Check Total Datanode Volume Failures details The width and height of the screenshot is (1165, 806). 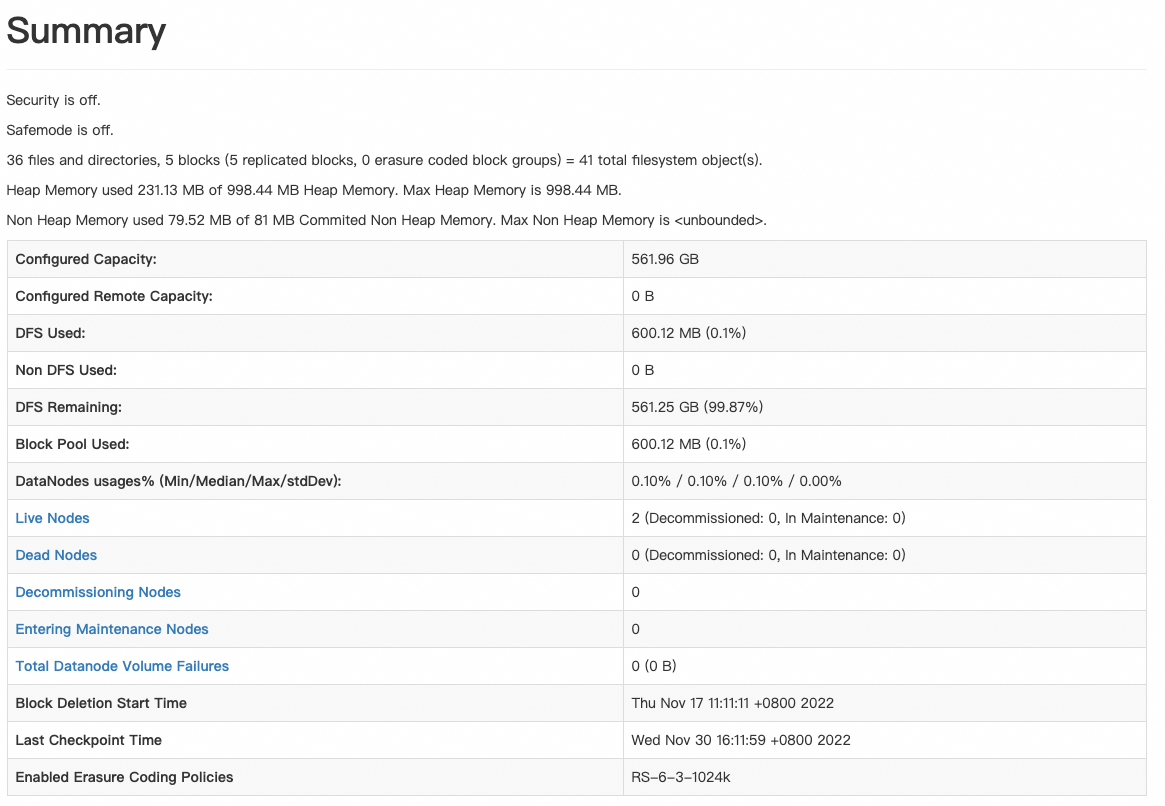[122, 666]
